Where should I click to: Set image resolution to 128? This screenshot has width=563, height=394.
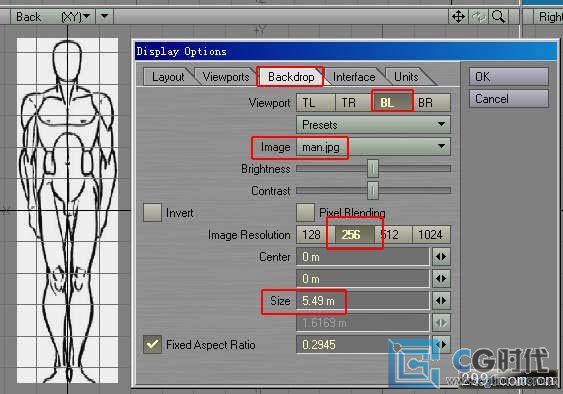[315, 235]
